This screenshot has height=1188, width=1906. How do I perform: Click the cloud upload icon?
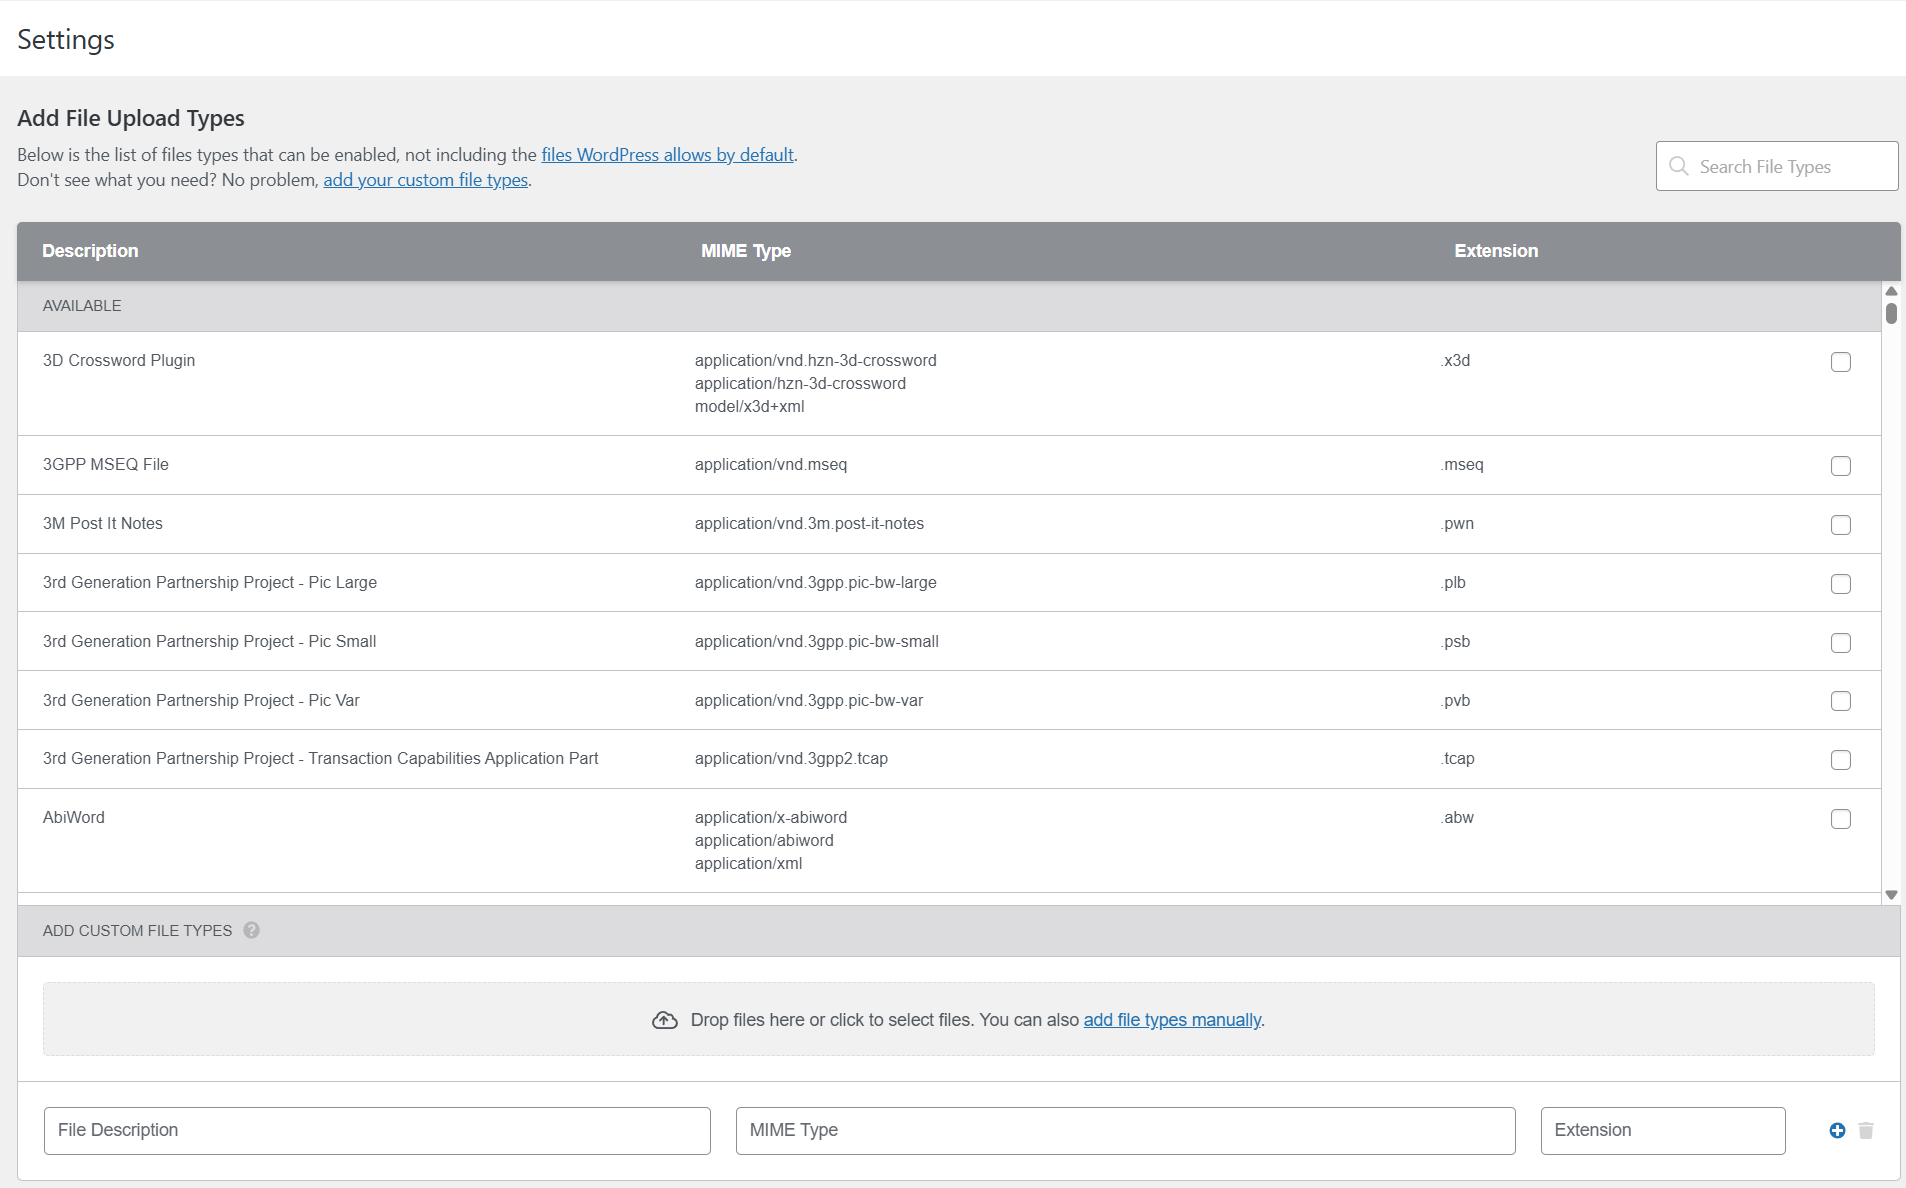[x=665, y=1020]
